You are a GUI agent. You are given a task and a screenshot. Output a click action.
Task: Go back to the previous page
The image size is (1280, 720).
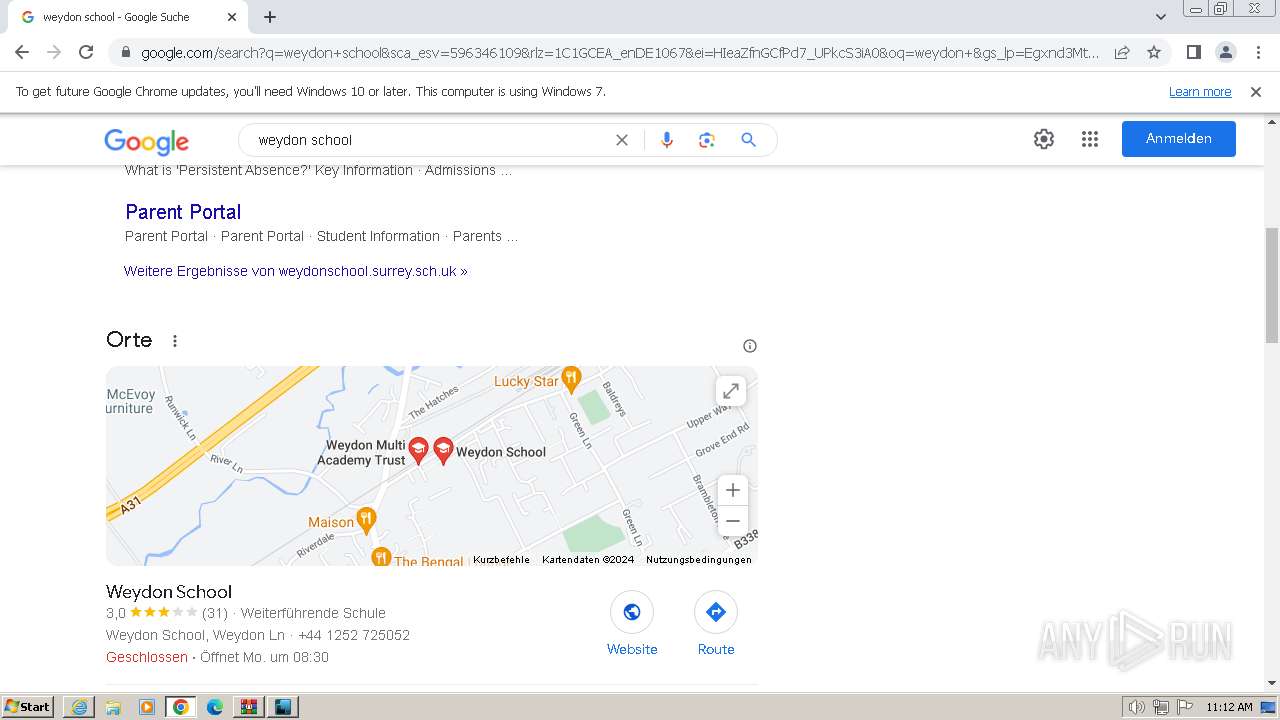pos(22,52)
